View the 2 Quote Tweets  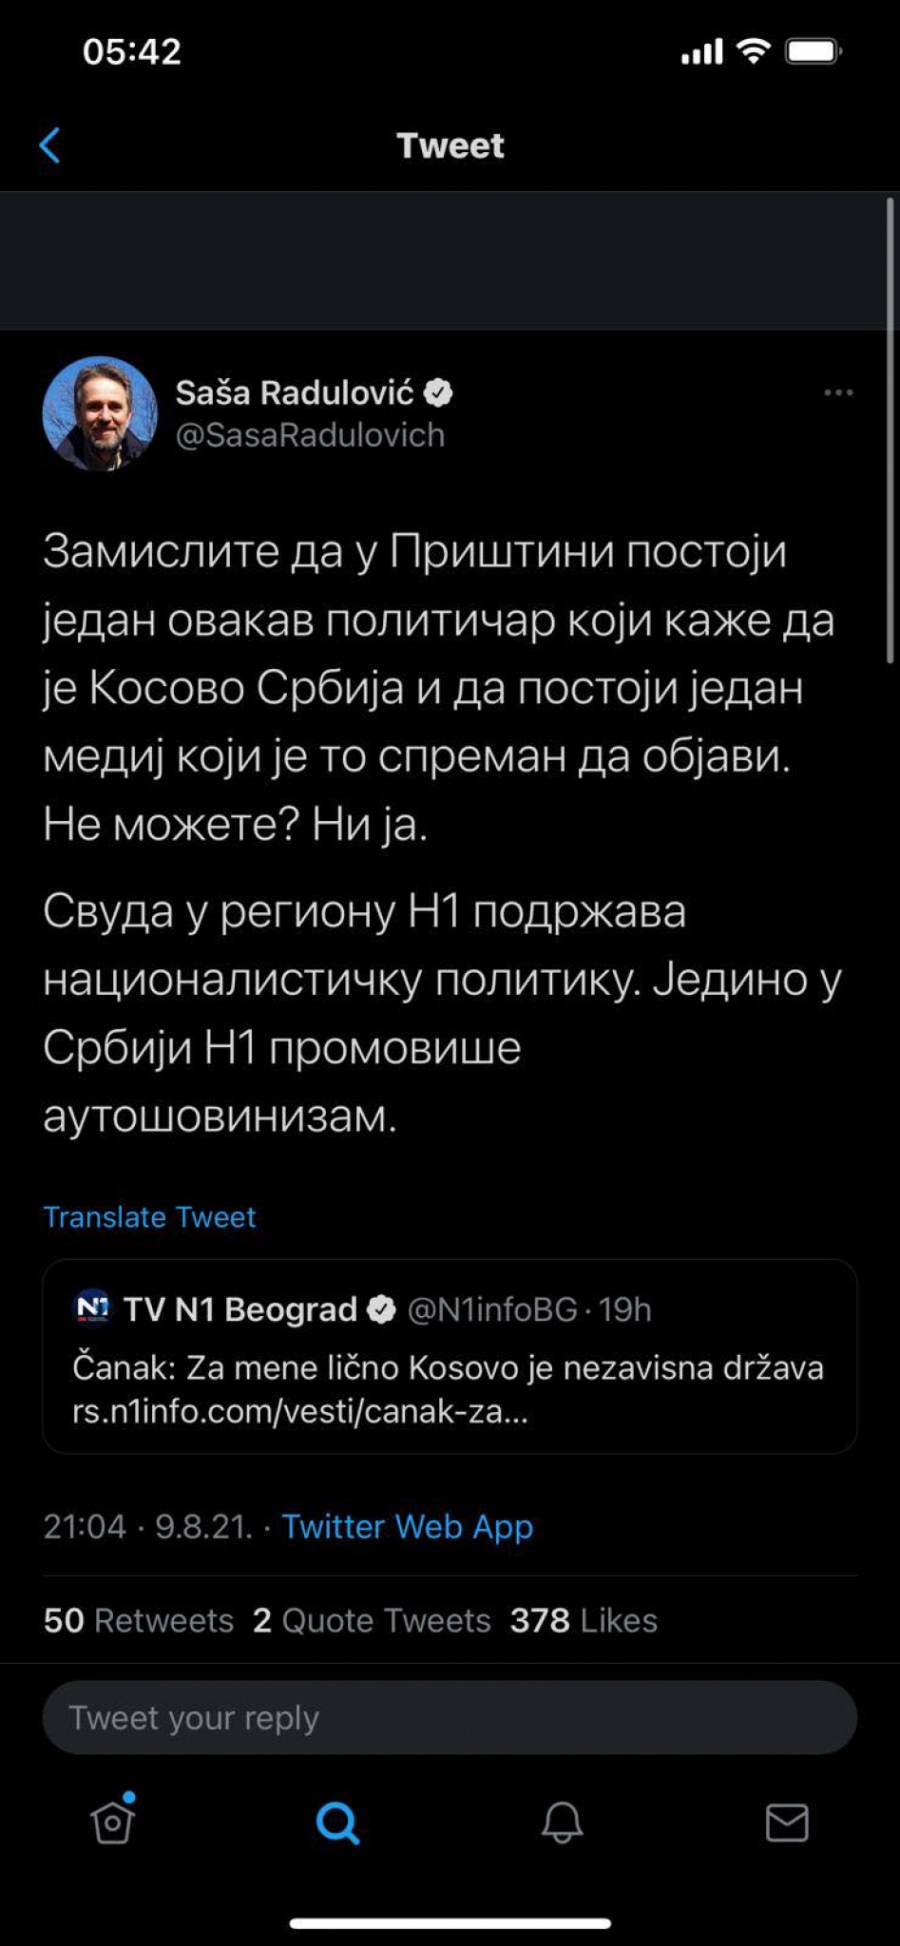(x=372, y=1621)
